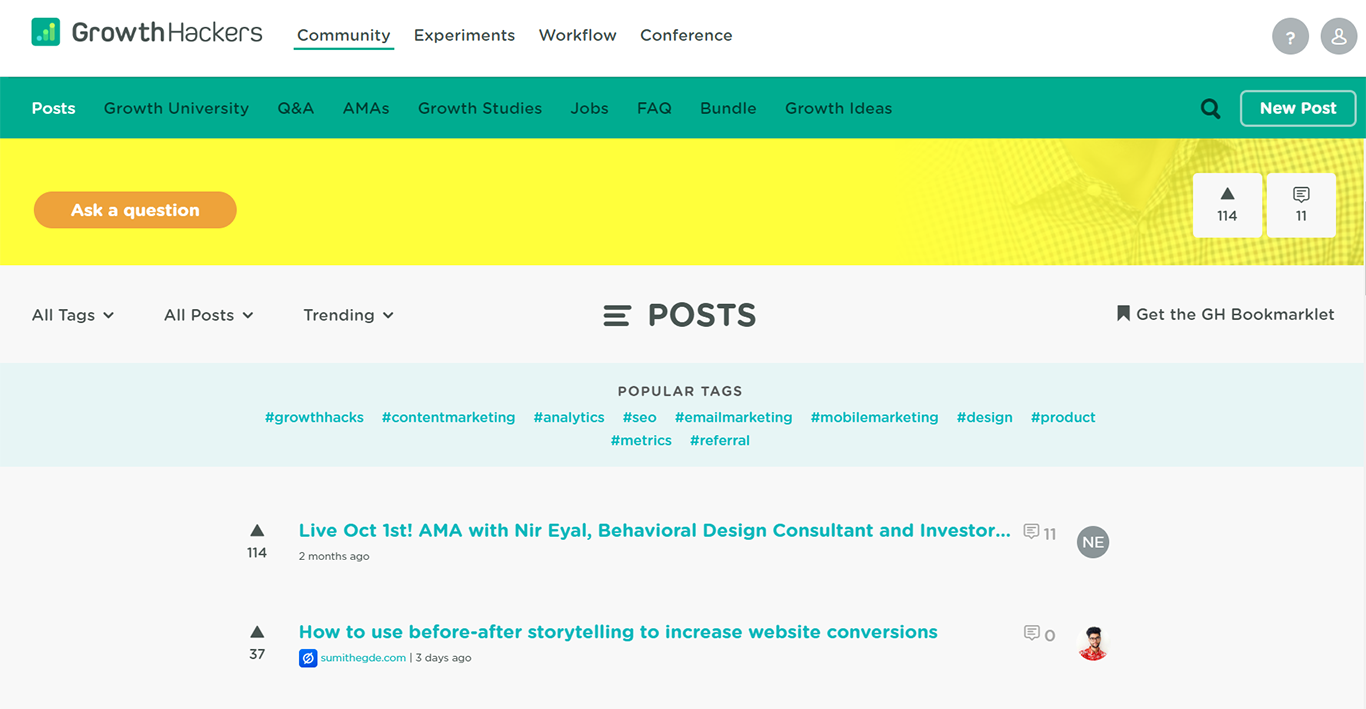Filter by #mobilemarketing tag
The image size is (1366, 709).
click(x=874, y=417)
